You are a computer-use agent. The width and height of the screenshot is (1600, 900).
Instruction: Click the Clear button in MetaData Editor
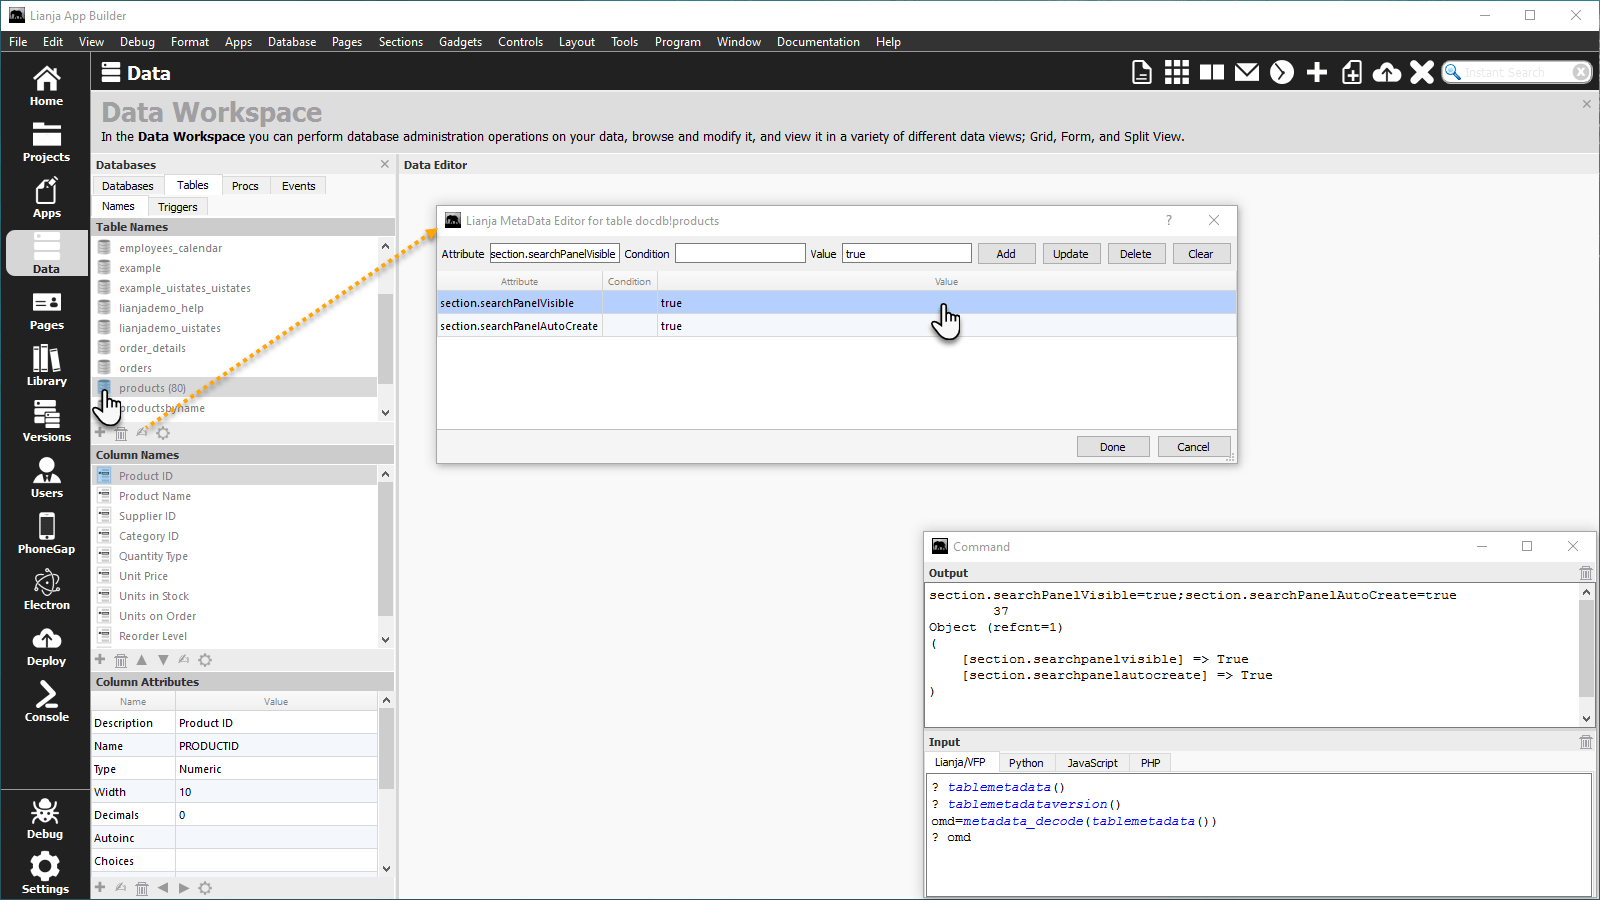(1201, 254)
